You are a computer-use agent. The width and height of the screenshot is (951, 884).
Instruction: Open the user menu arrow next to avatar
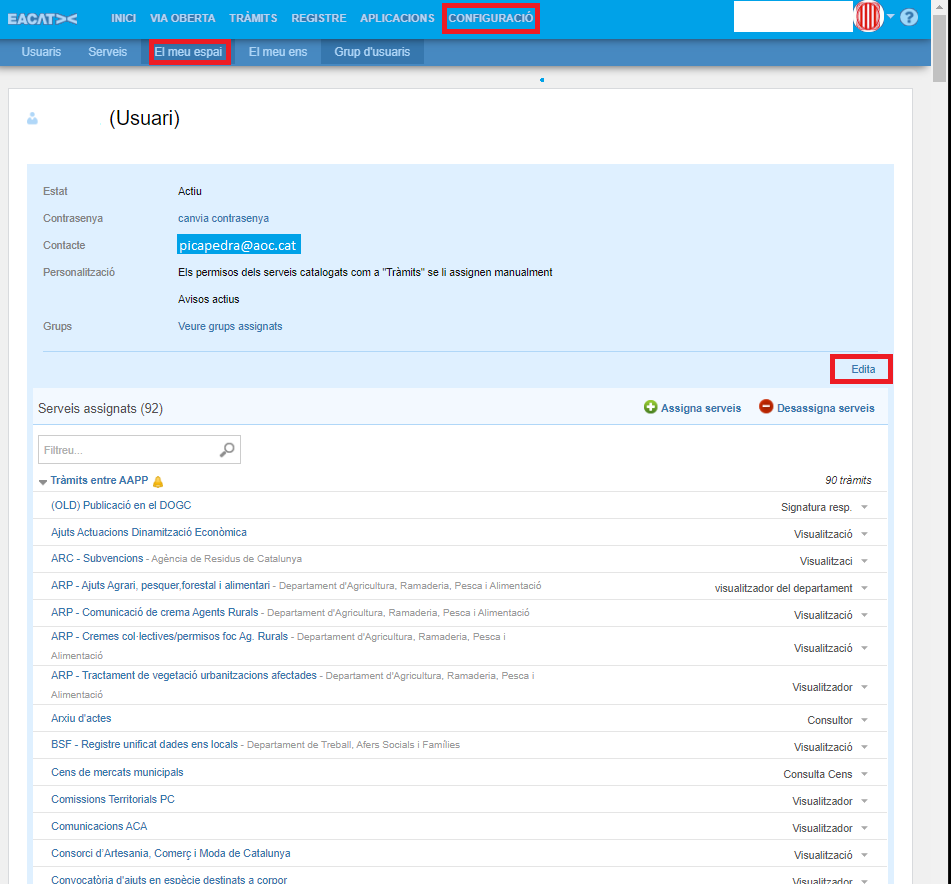(890, 16)
